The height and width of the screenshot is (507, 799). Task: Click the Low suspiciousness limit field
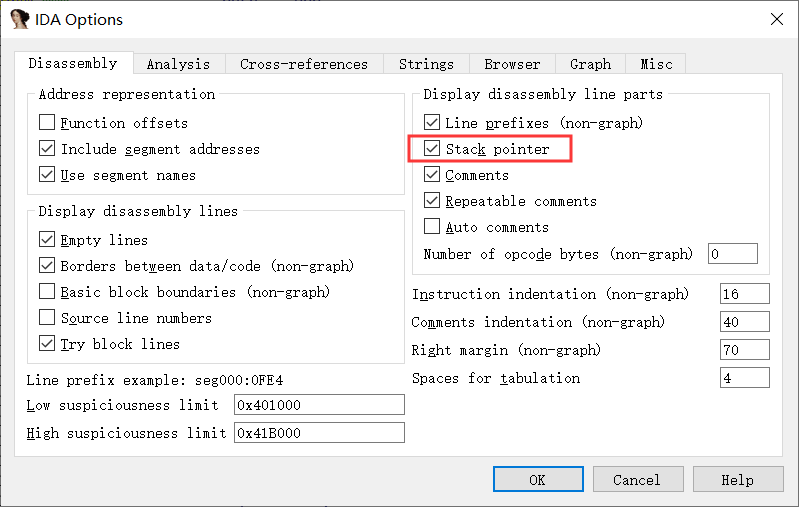click(x=319, y=405)
